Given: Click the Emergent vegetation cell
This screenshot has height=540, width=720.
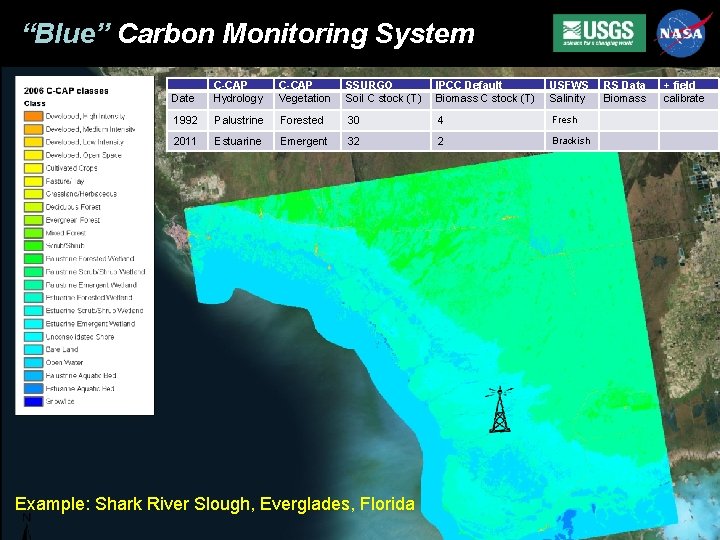Looking at the screenshot, I should 307,141.
